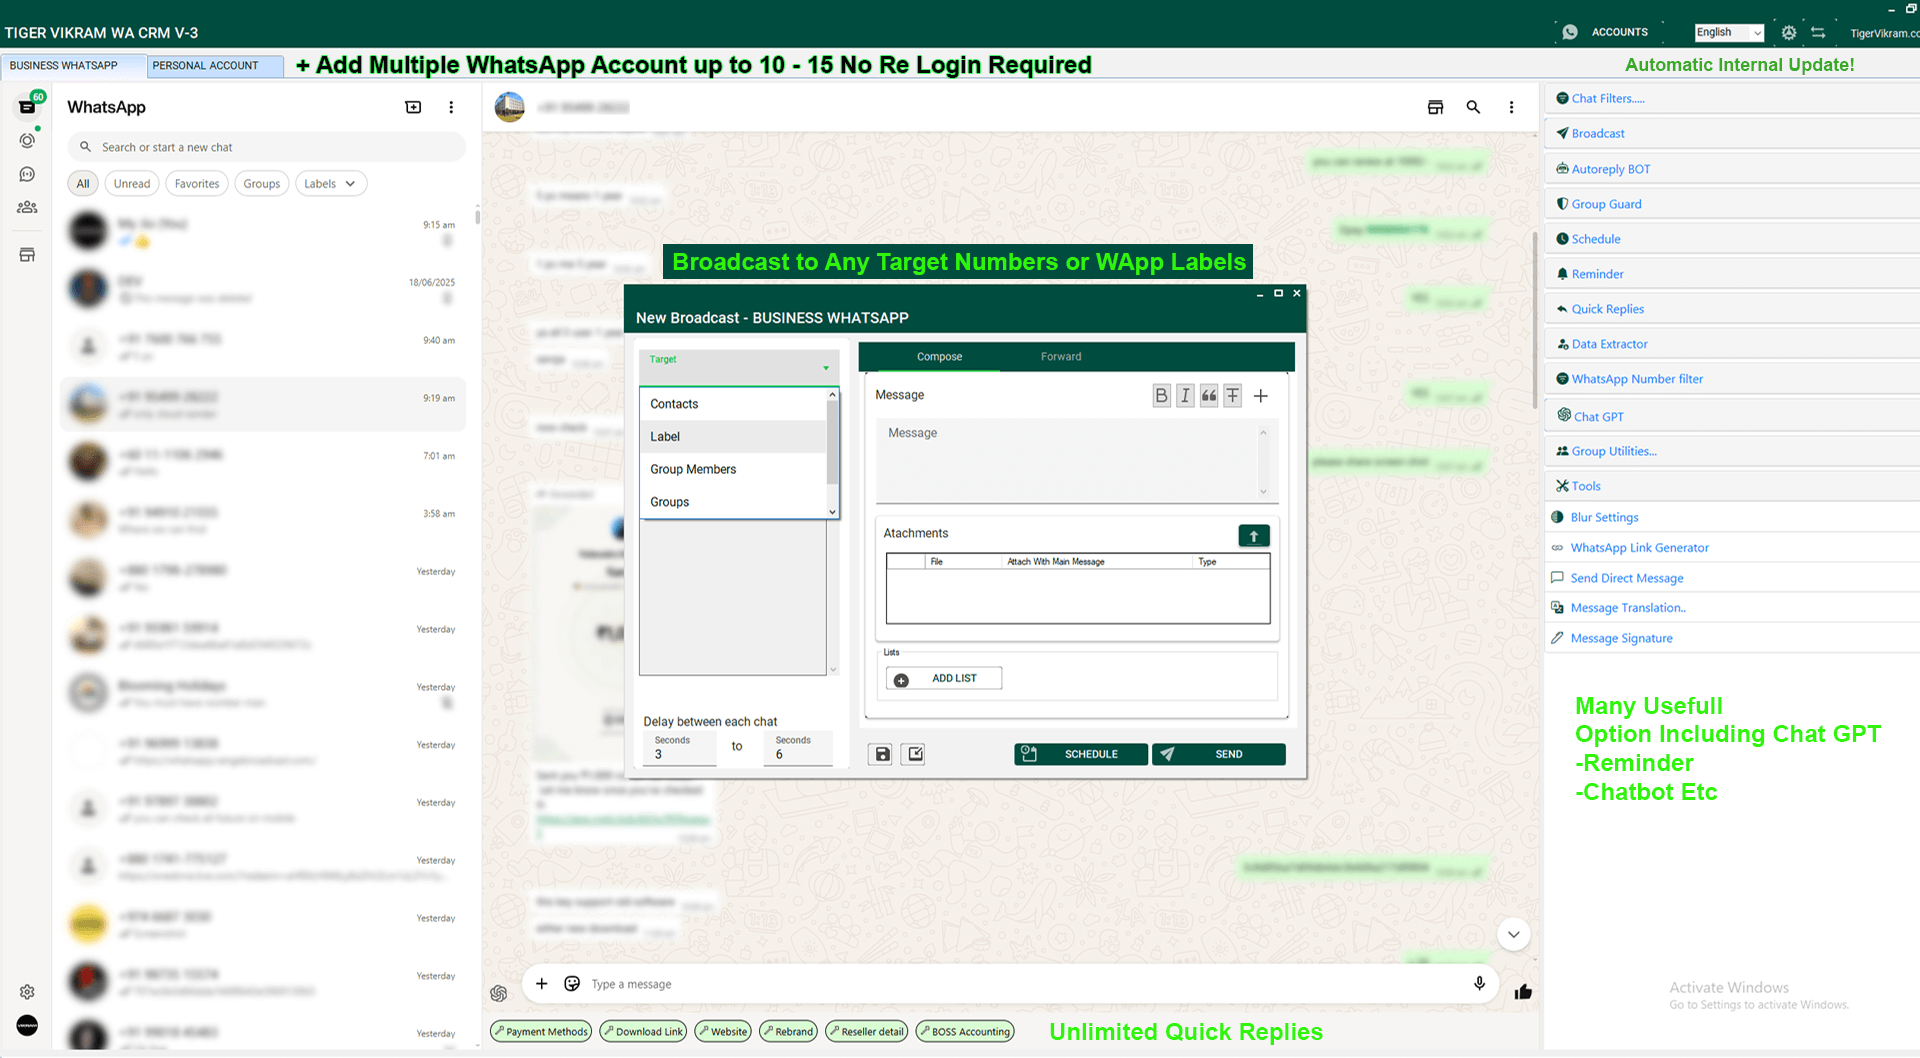Open Chat GPT panel option
This screenshot has height=1058, width=1920.
pyautogui.click(x=1733, y=416)
